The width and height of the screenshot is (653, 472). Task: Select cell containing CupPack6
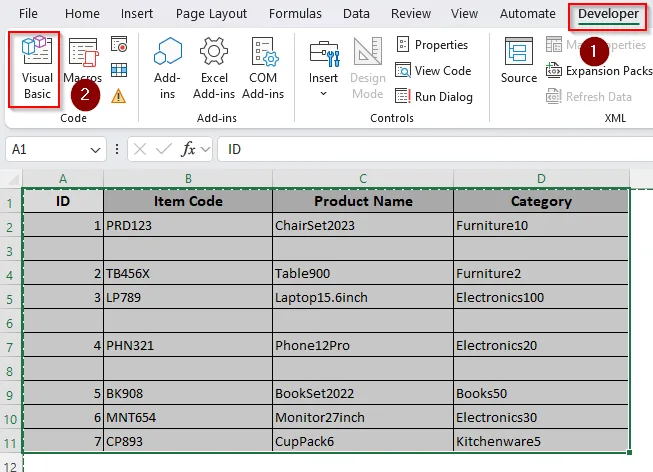click(363, 441)
